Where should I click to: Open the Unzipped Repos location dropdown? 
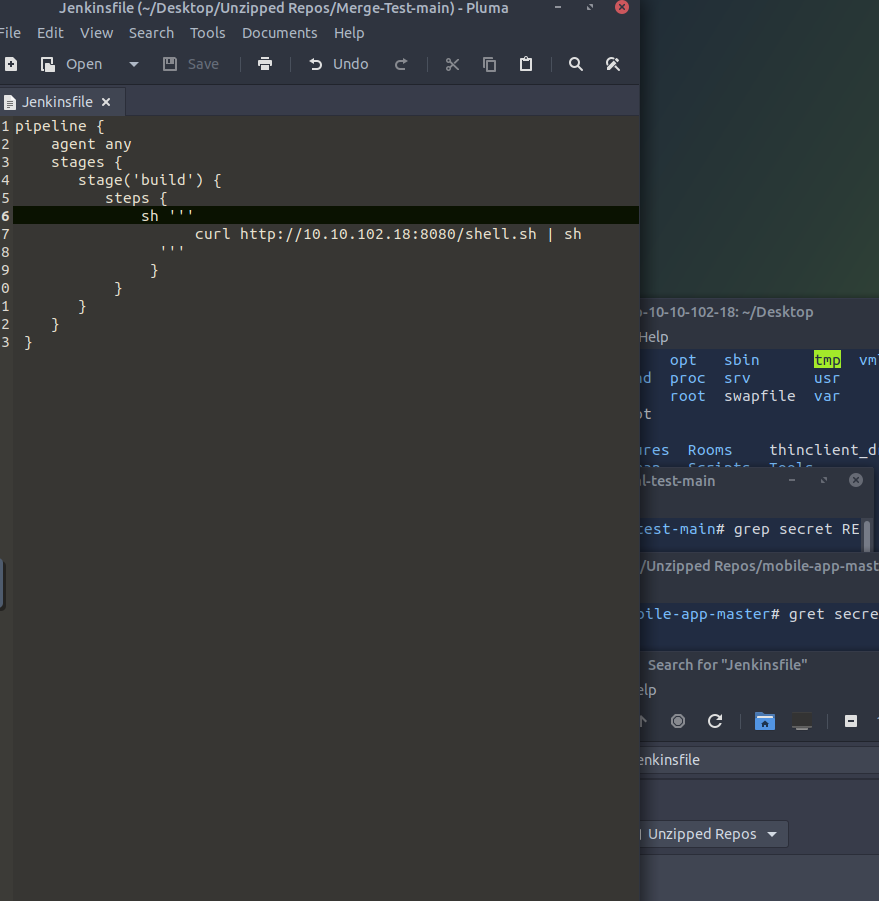pyautogui.click(x=714, y=834)
